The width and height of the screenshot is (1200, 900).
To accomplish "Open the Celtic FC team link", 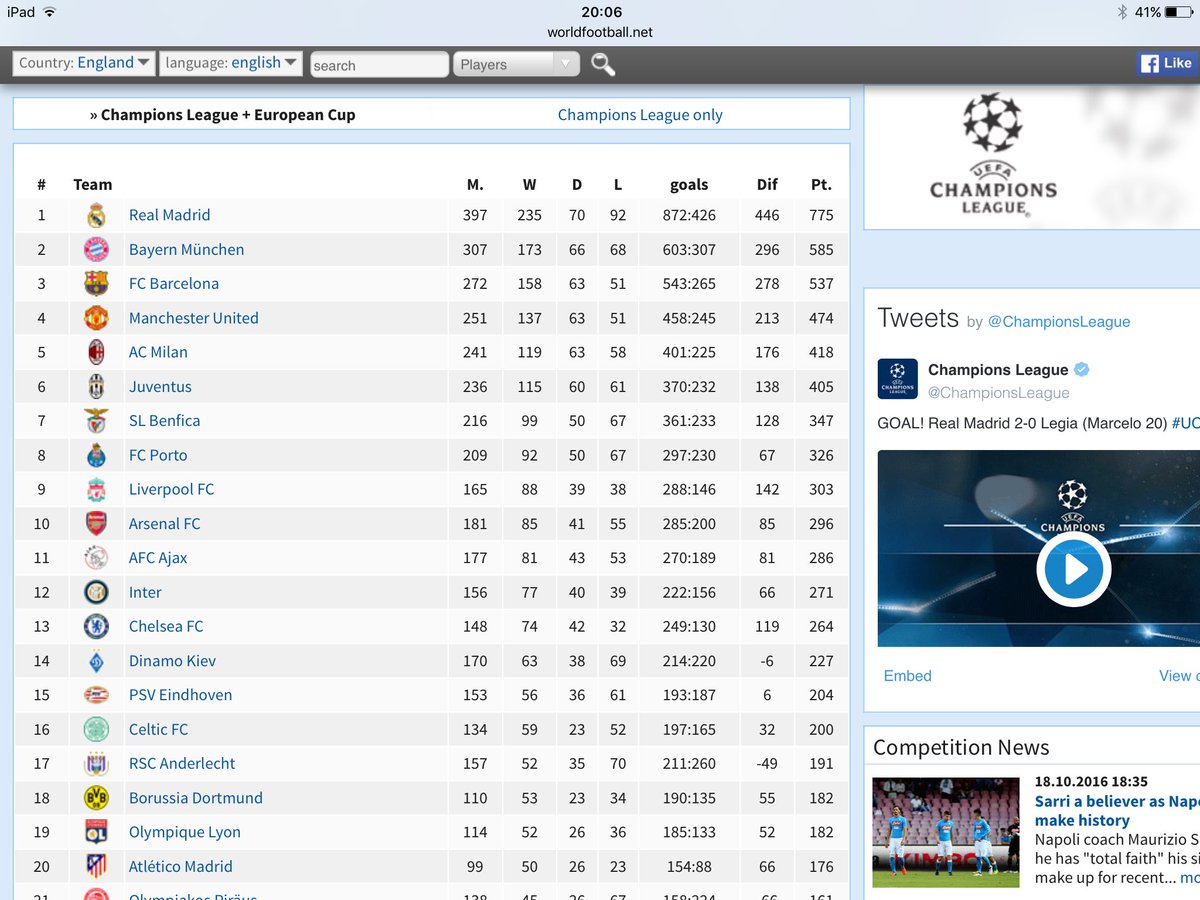I will pyautogui.click(x=158, y=729).
